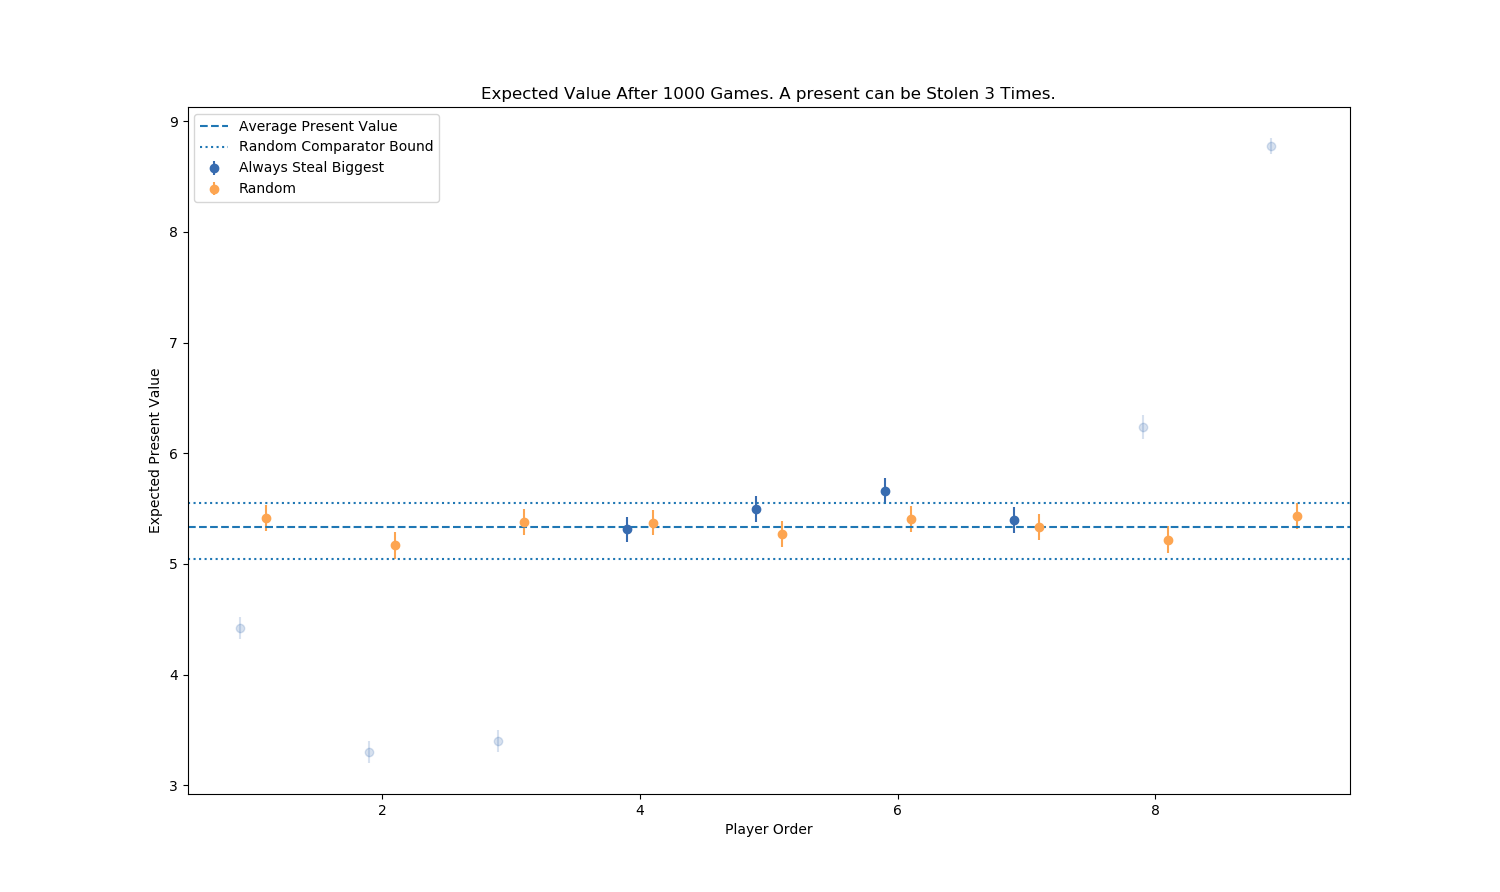Click the x-axis tick label 2
The width and height of the screenshot is (1500, 892).
point(382,810)
